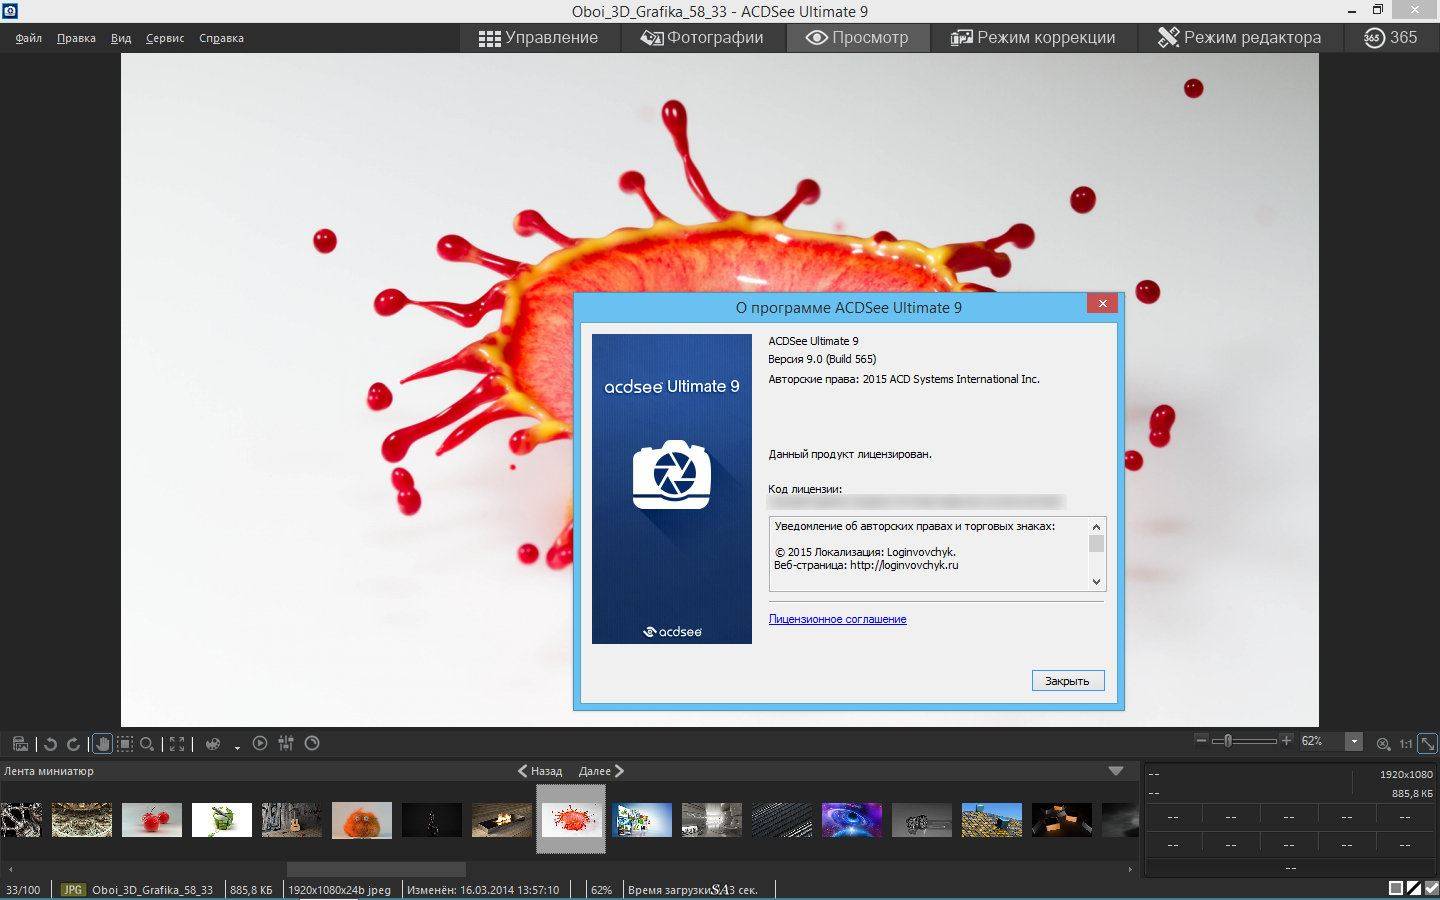The width and height of the screenshot is (1440, 900).
Task: Open external editors palette icon
Action: [212, 744]
